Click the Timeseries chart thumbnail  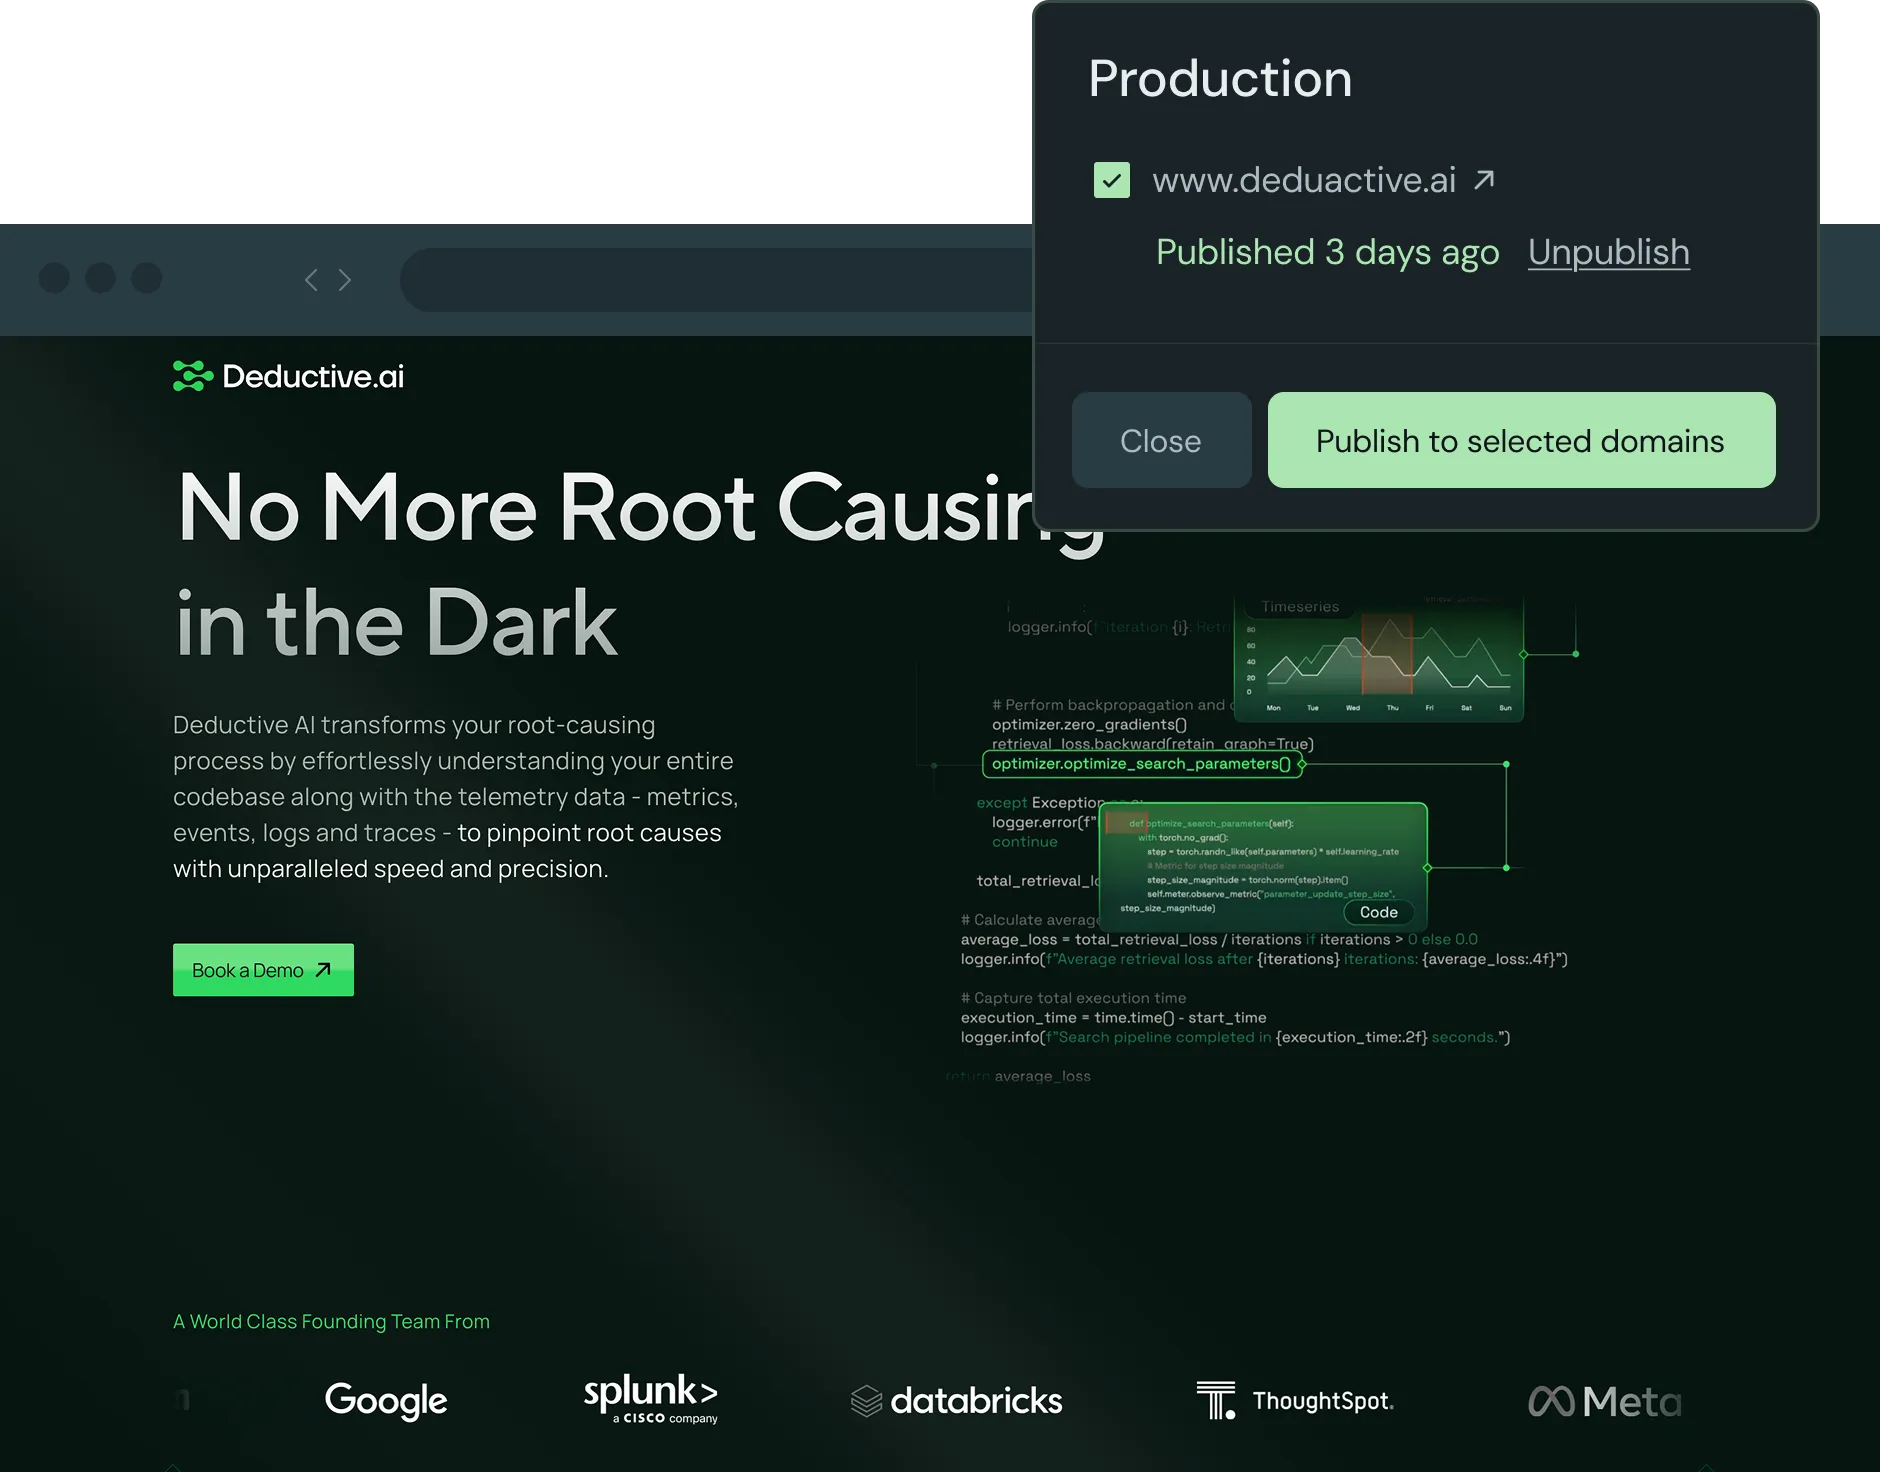[x=1379, y=658]
